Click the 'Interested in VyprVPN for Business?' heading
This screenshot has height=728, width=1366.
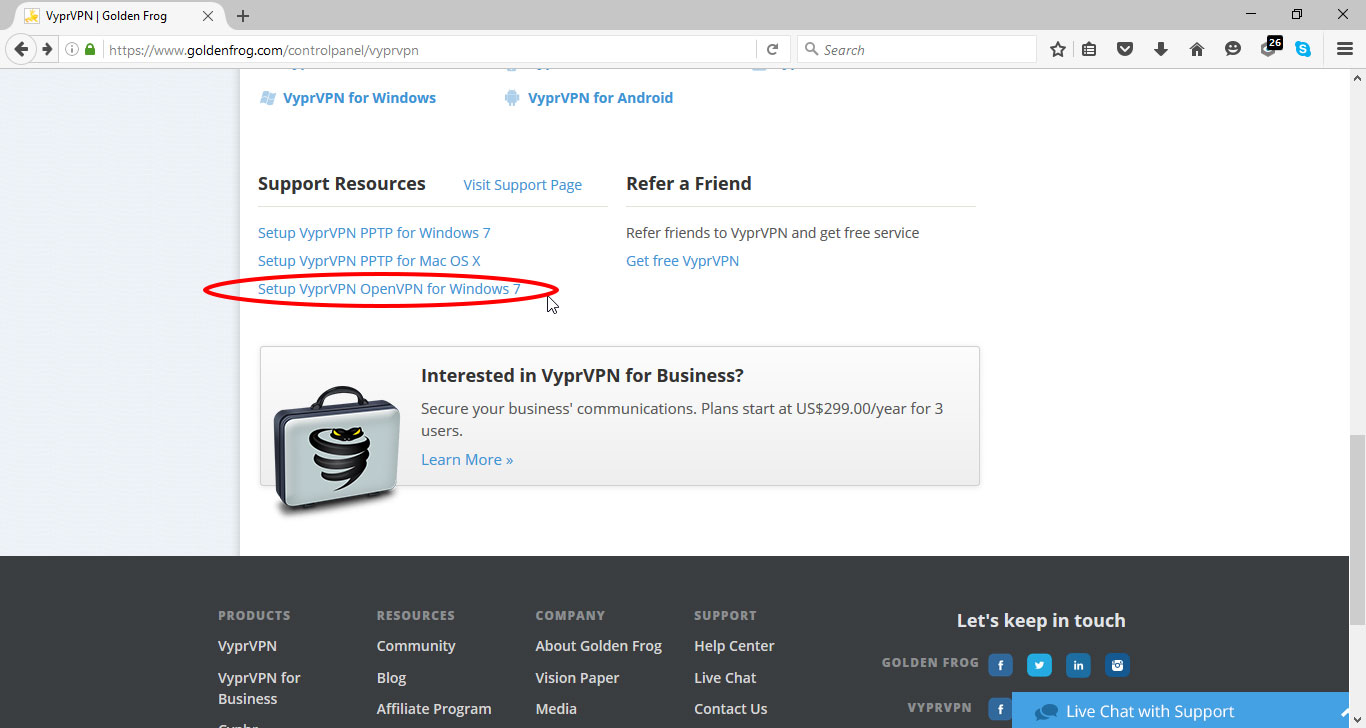(x=582, y=376)
